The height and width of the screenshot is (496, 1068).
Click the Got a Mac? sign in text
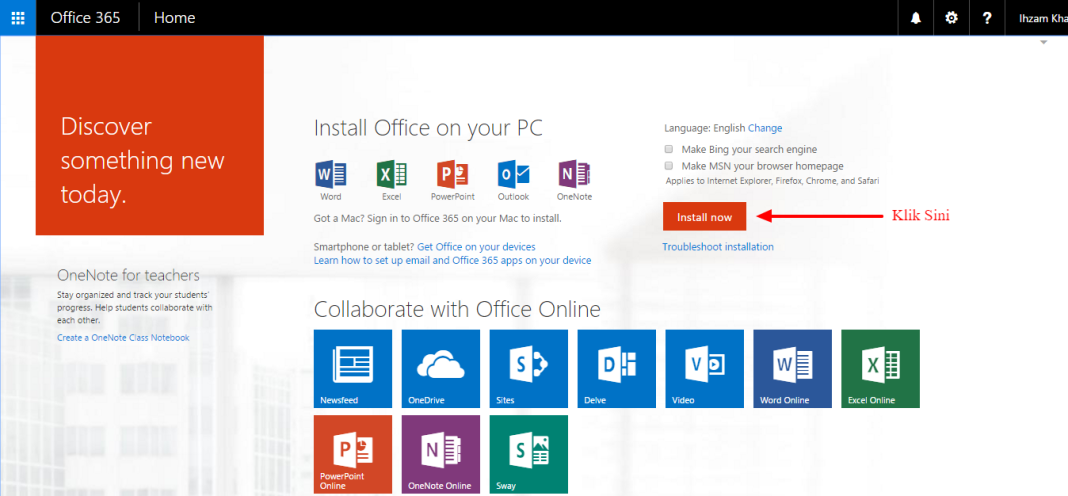437,219
